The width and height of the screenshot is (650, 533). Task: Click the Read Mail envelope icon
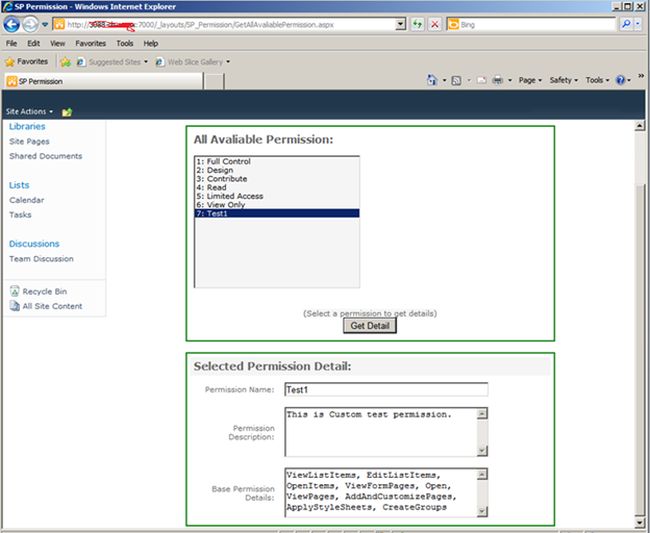tap(481, 80)
